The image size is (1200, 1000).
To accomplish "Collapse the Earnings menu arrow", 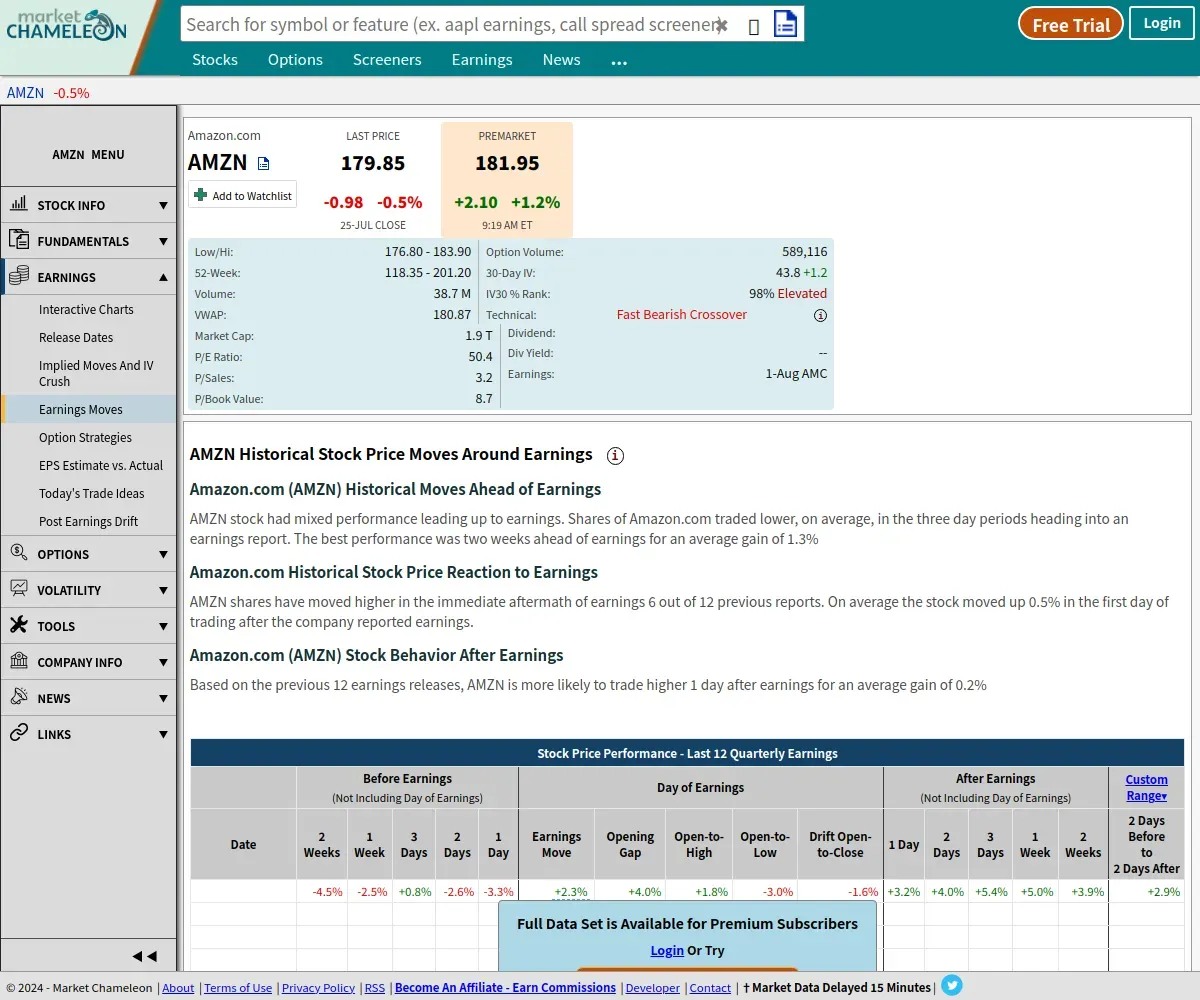I will click(163, 277).
